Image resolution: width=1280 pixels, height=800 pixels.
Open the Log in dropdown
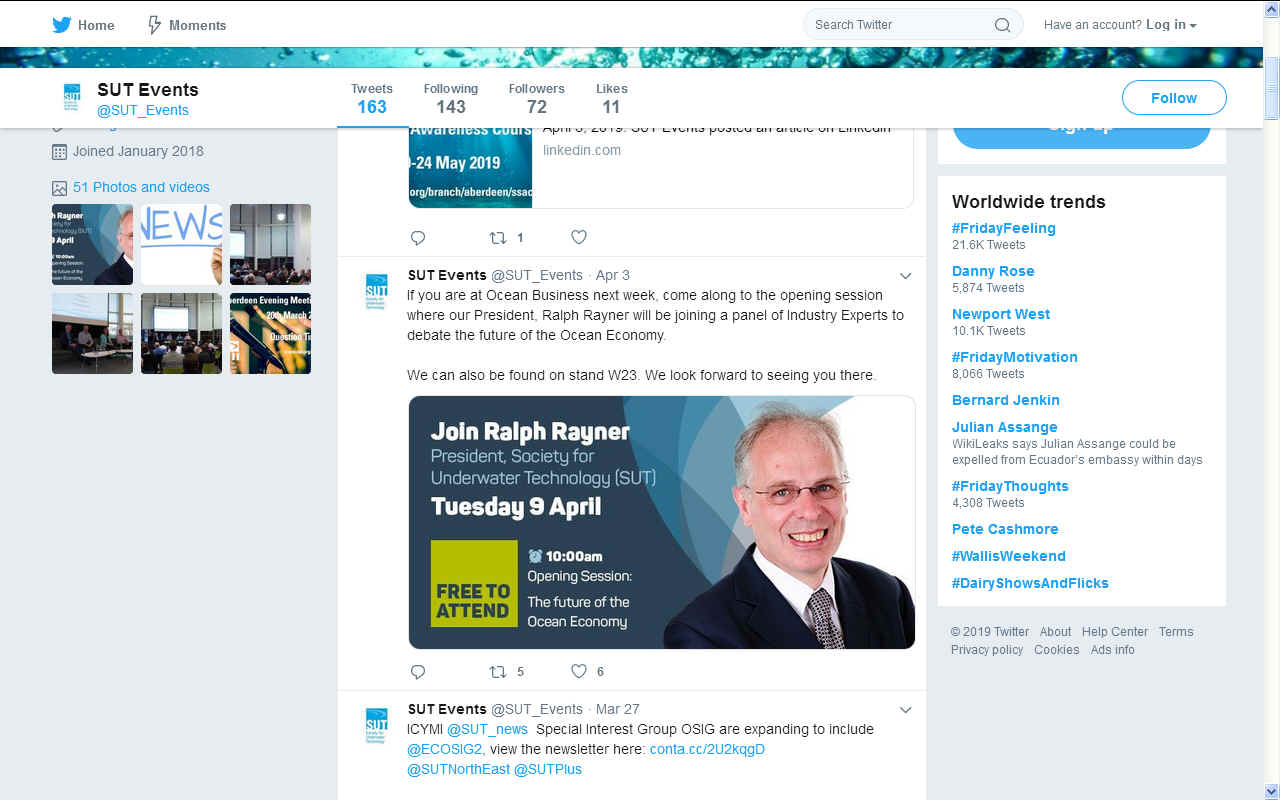(1171, 25)
